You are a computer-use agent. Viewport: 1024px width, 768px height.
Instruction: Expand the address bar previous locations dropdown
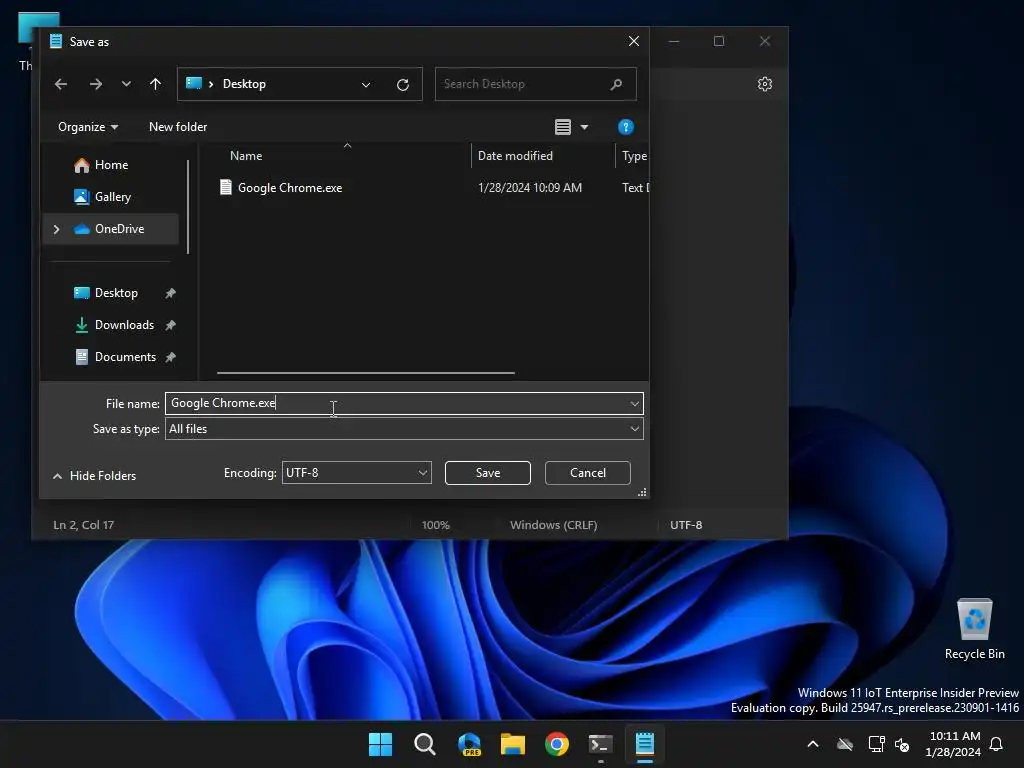366,84
